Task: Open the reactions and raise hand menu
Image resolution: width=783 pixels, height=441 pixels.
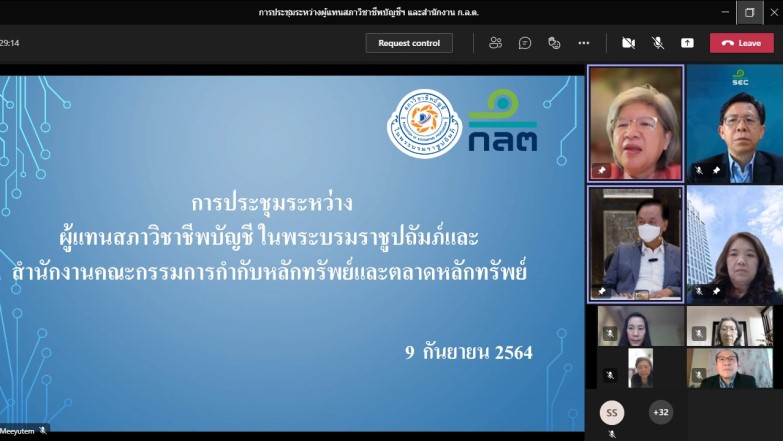Action: pyautogui.click(x=554, y=43)
